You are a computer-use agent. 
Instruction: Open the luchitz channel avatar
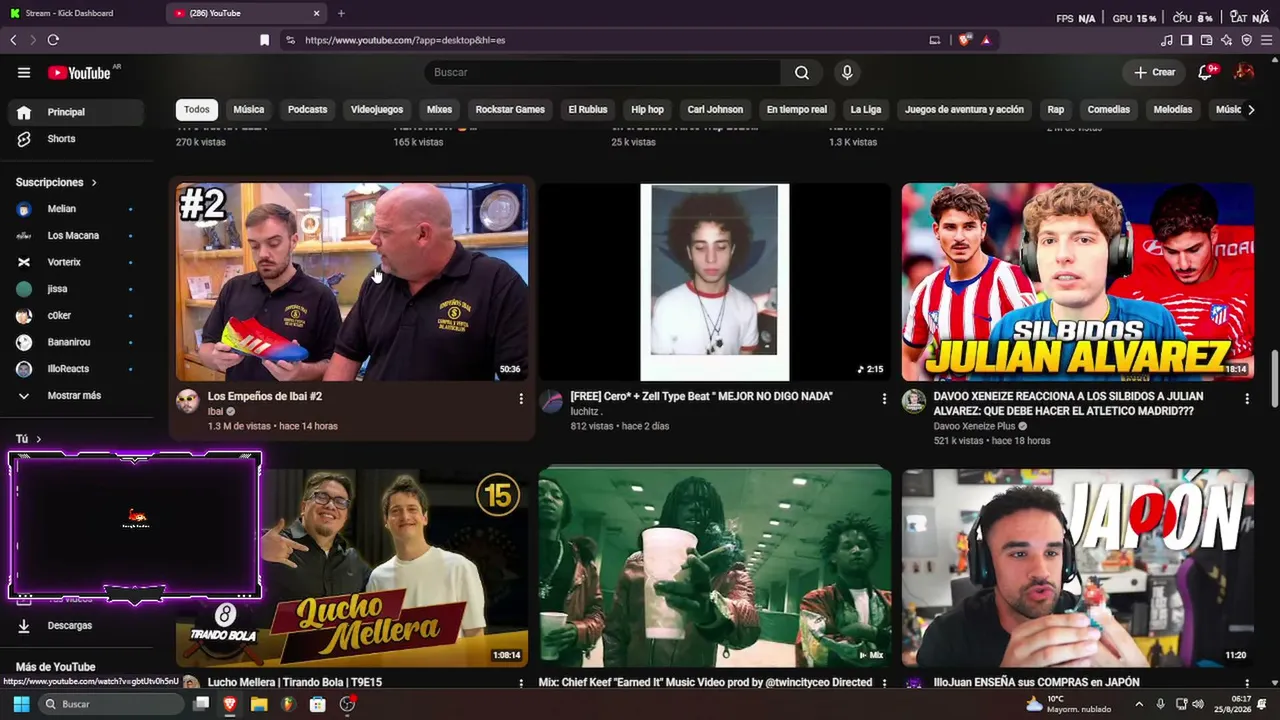tap(551, 401)
